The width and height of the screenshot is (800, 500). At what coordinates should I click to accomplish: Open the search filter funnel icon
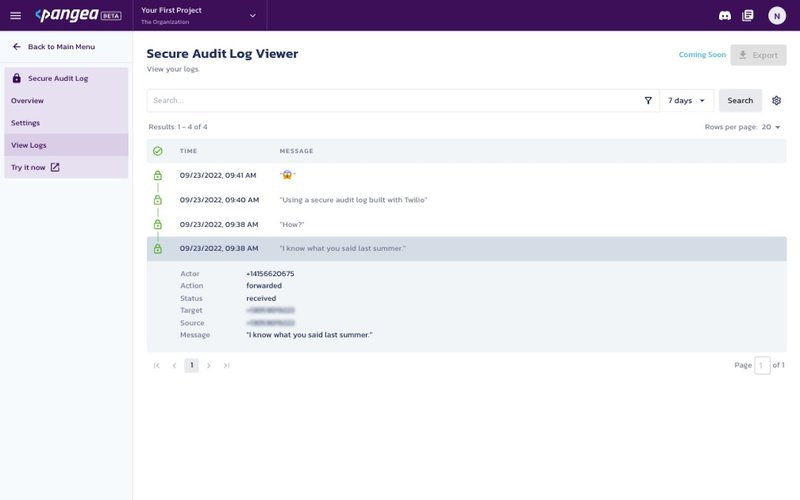[x=648, y=101]
